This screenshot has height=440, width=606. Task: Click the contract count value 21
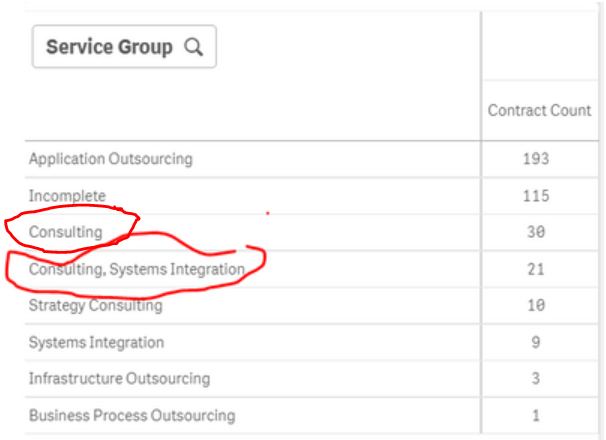536,269
